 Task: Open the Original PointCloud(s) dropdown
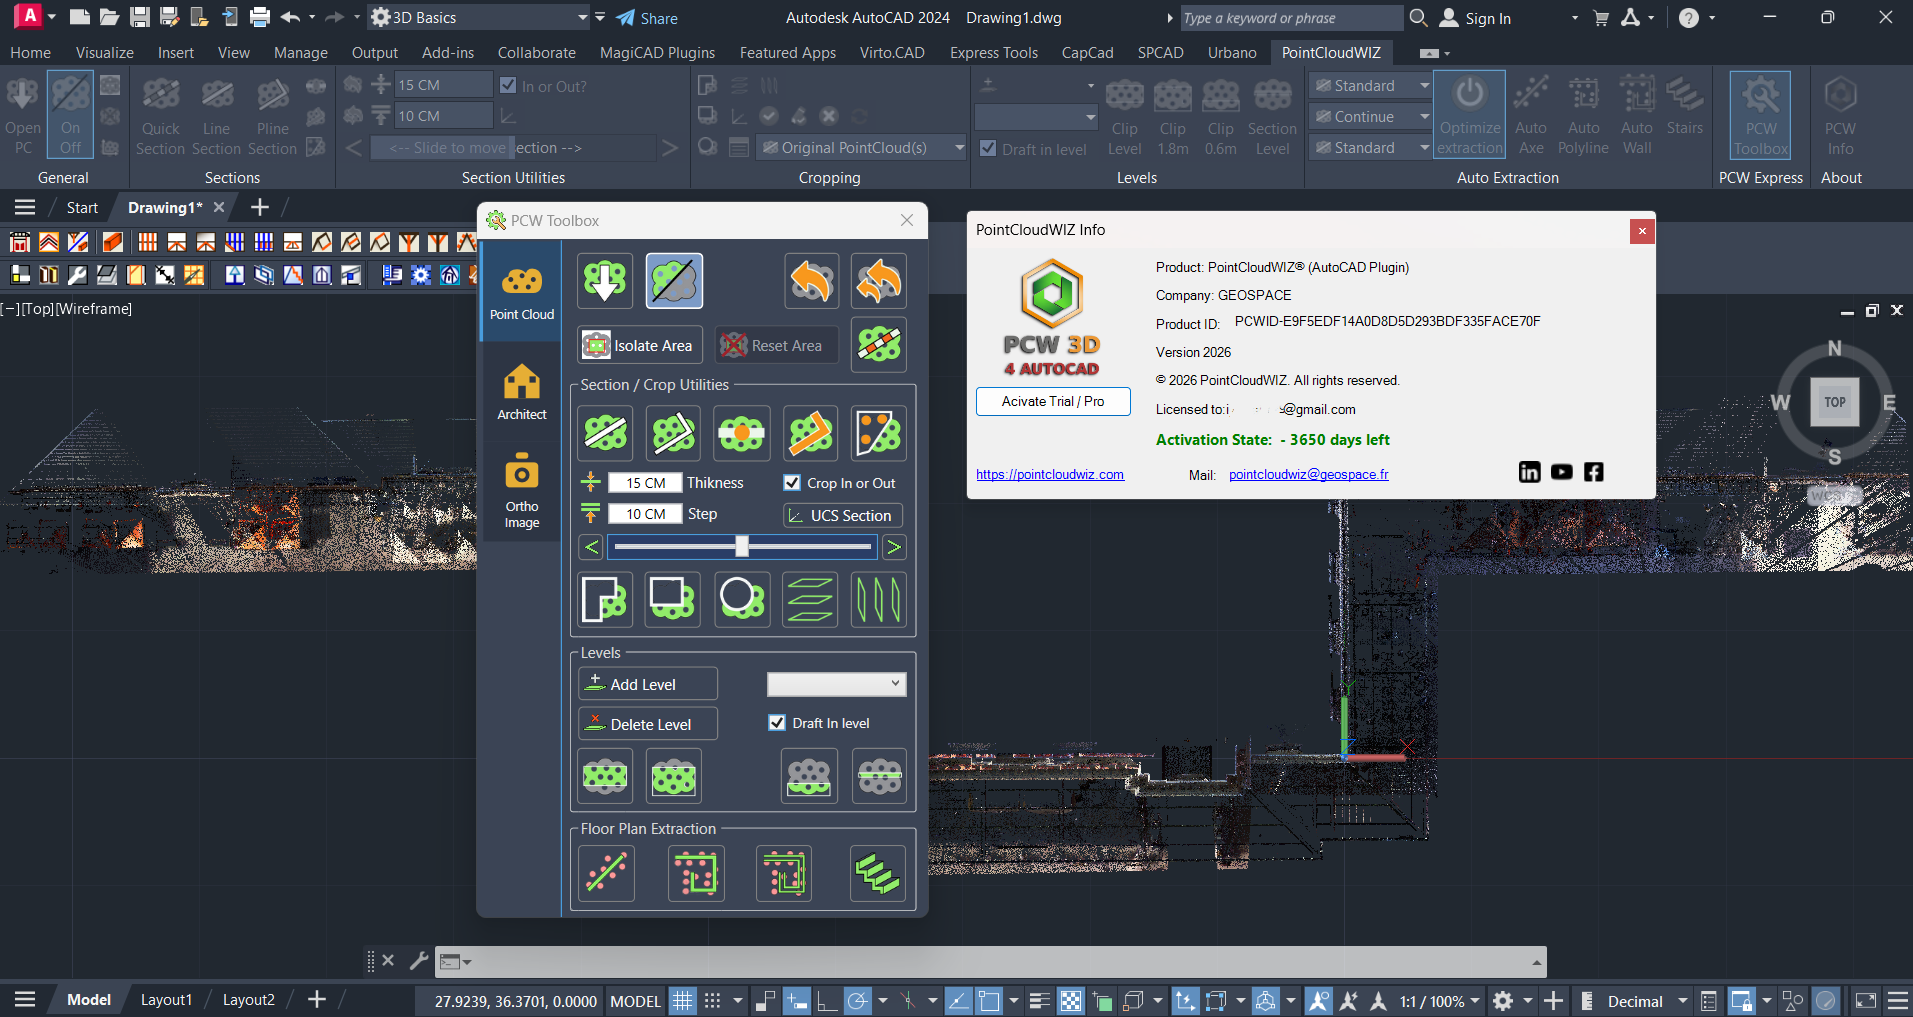(x=861, y=147)
